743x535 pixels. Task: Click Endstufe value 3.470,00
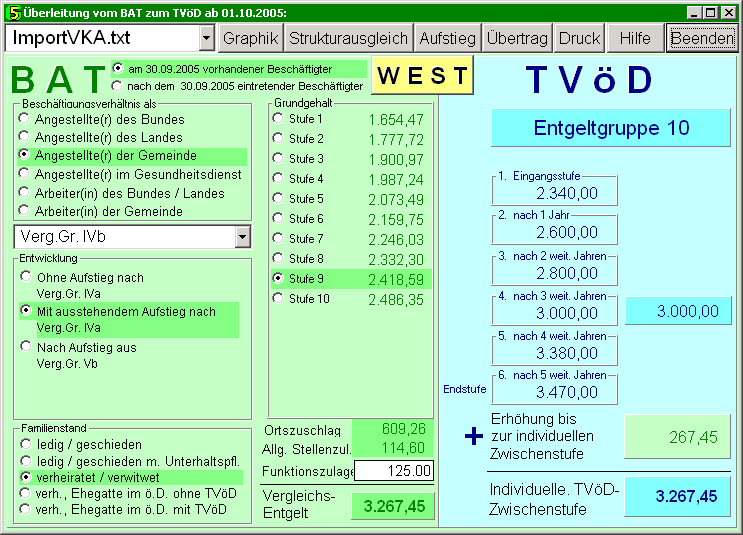[x=567, y=392]
